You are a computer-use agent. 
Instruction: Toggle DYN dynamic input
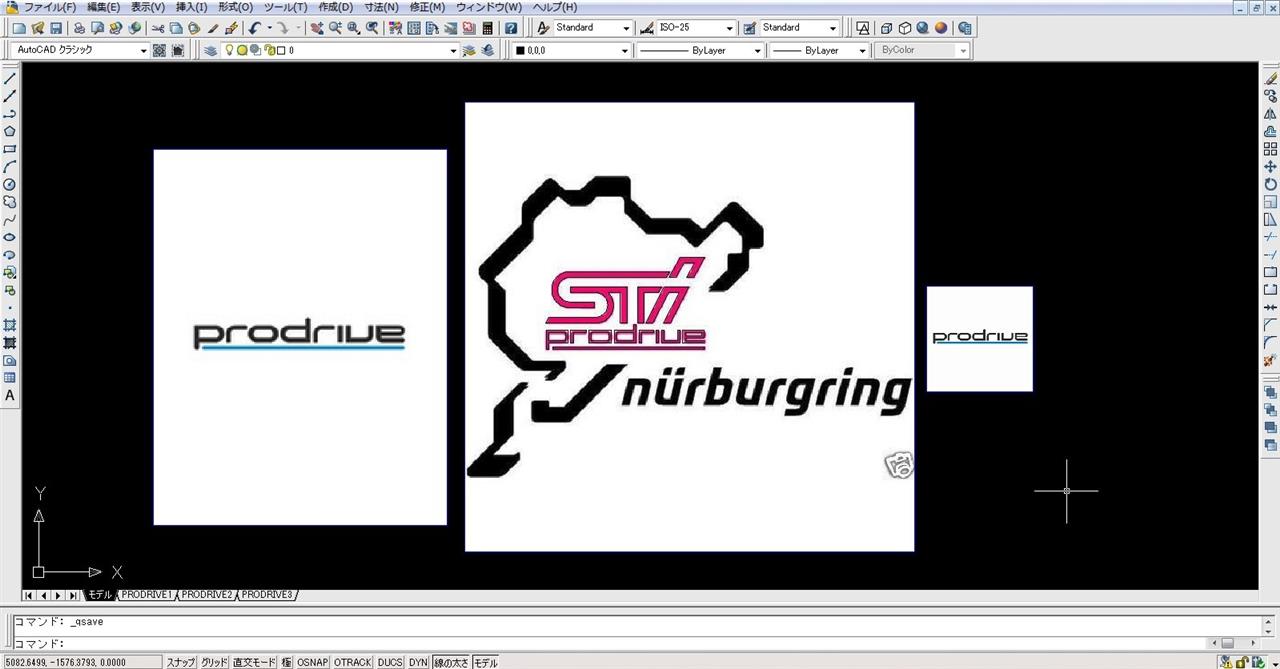pos(418,662)
